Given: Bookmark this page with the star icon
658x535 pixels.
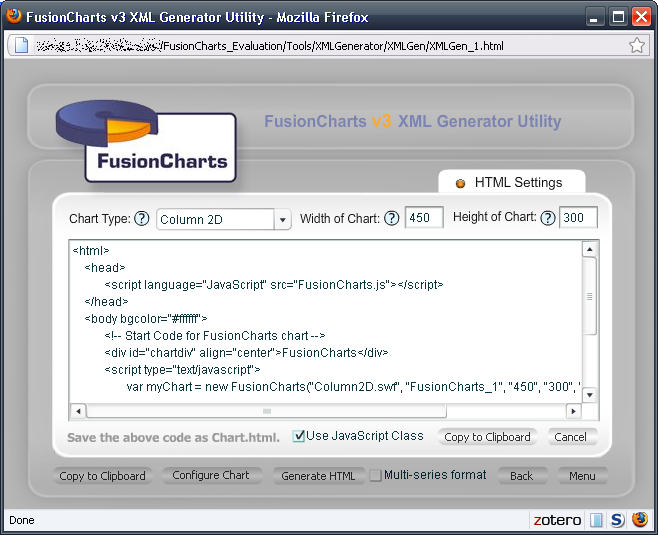Looking at the screenshot, I should click(x=636, y=45).
